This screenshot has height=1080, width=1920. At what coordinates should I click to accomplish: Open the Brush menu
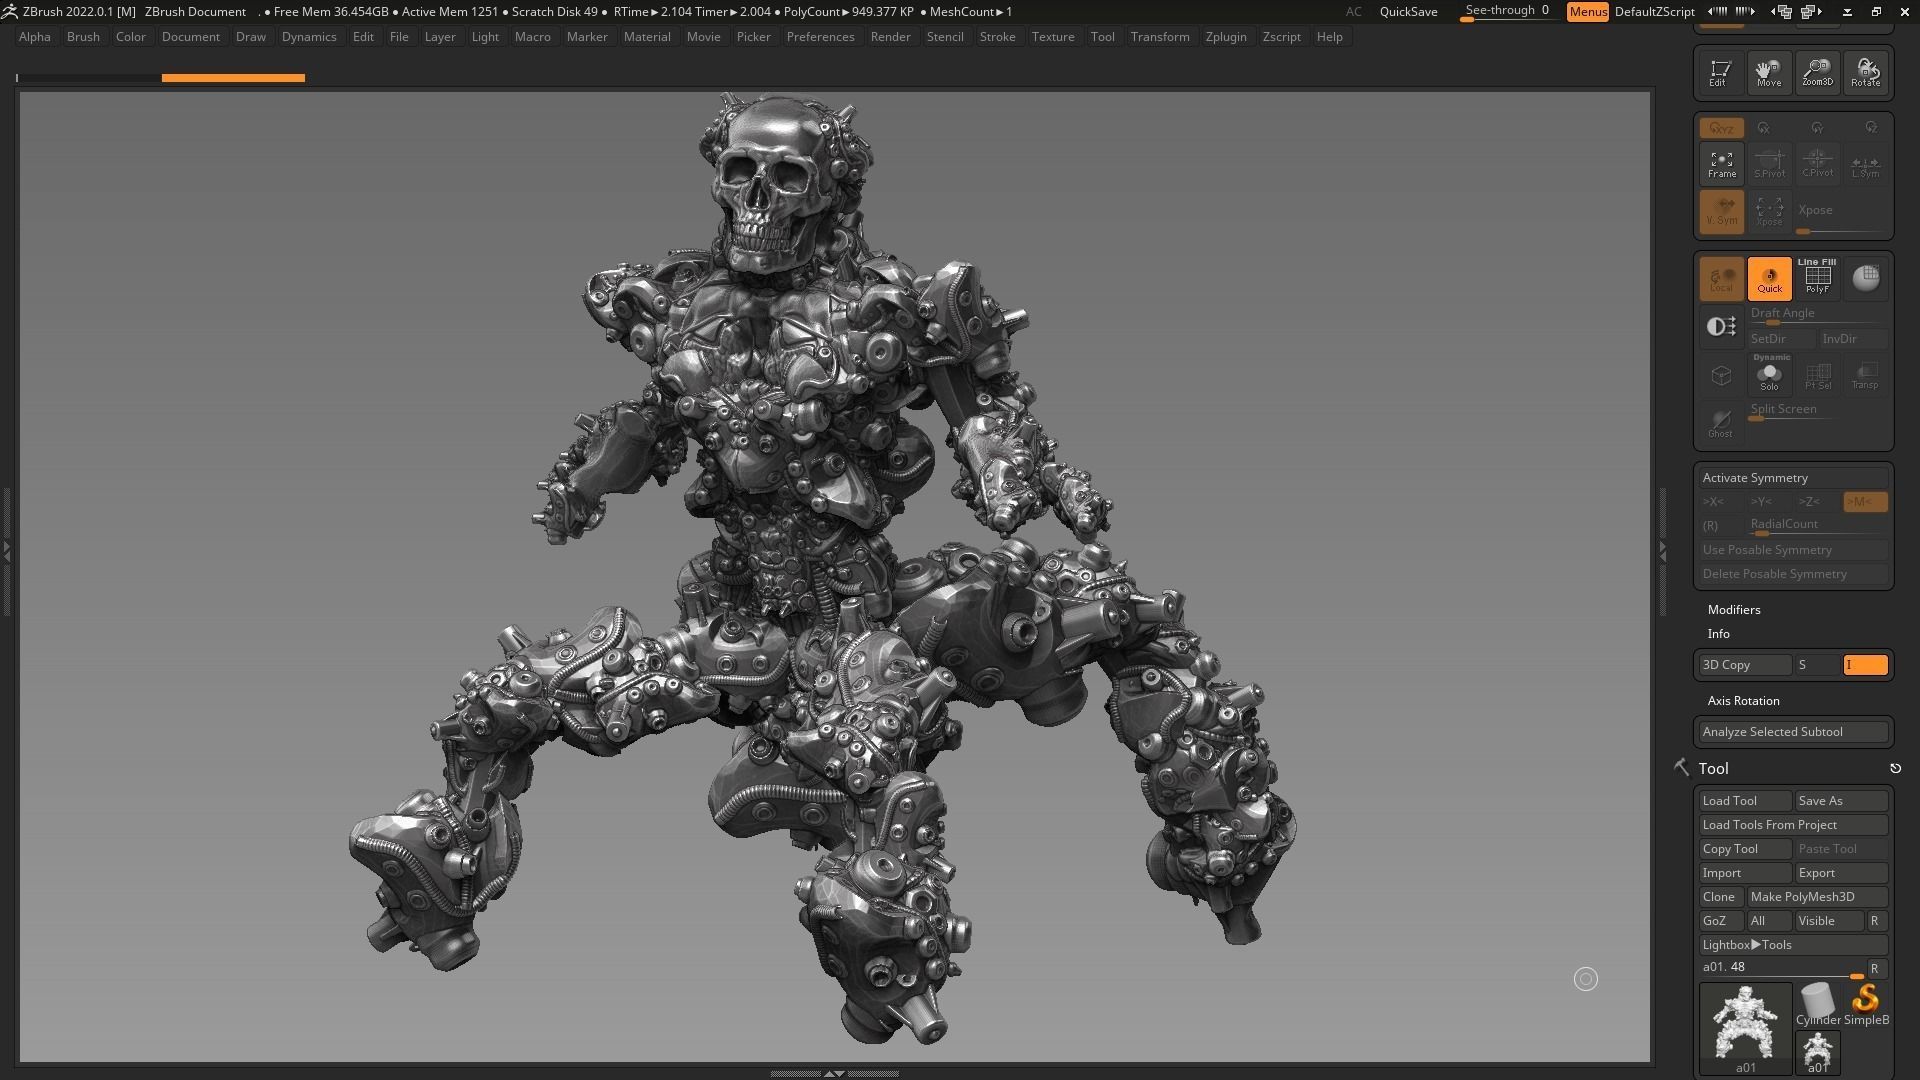click(x=83, y=37)
